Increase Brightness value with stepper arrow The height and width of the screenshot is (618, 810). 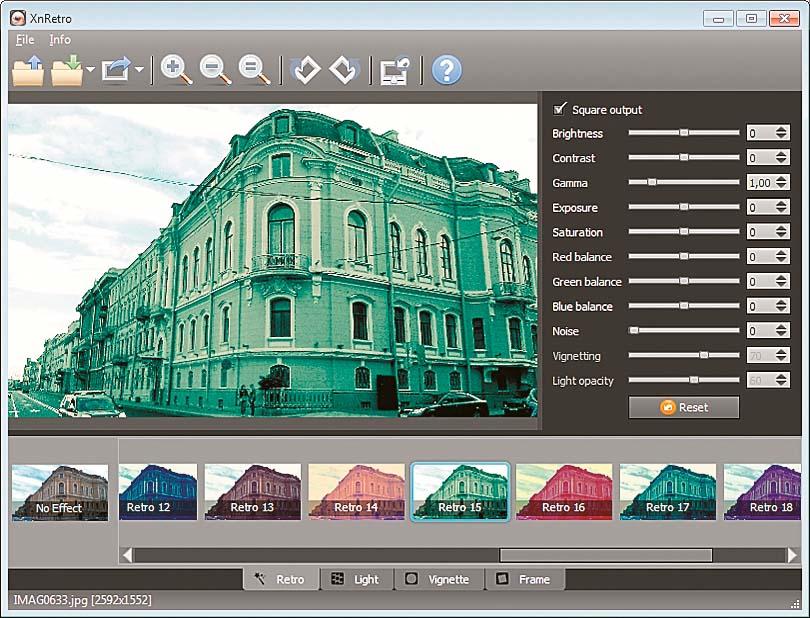tap(781, 129)
